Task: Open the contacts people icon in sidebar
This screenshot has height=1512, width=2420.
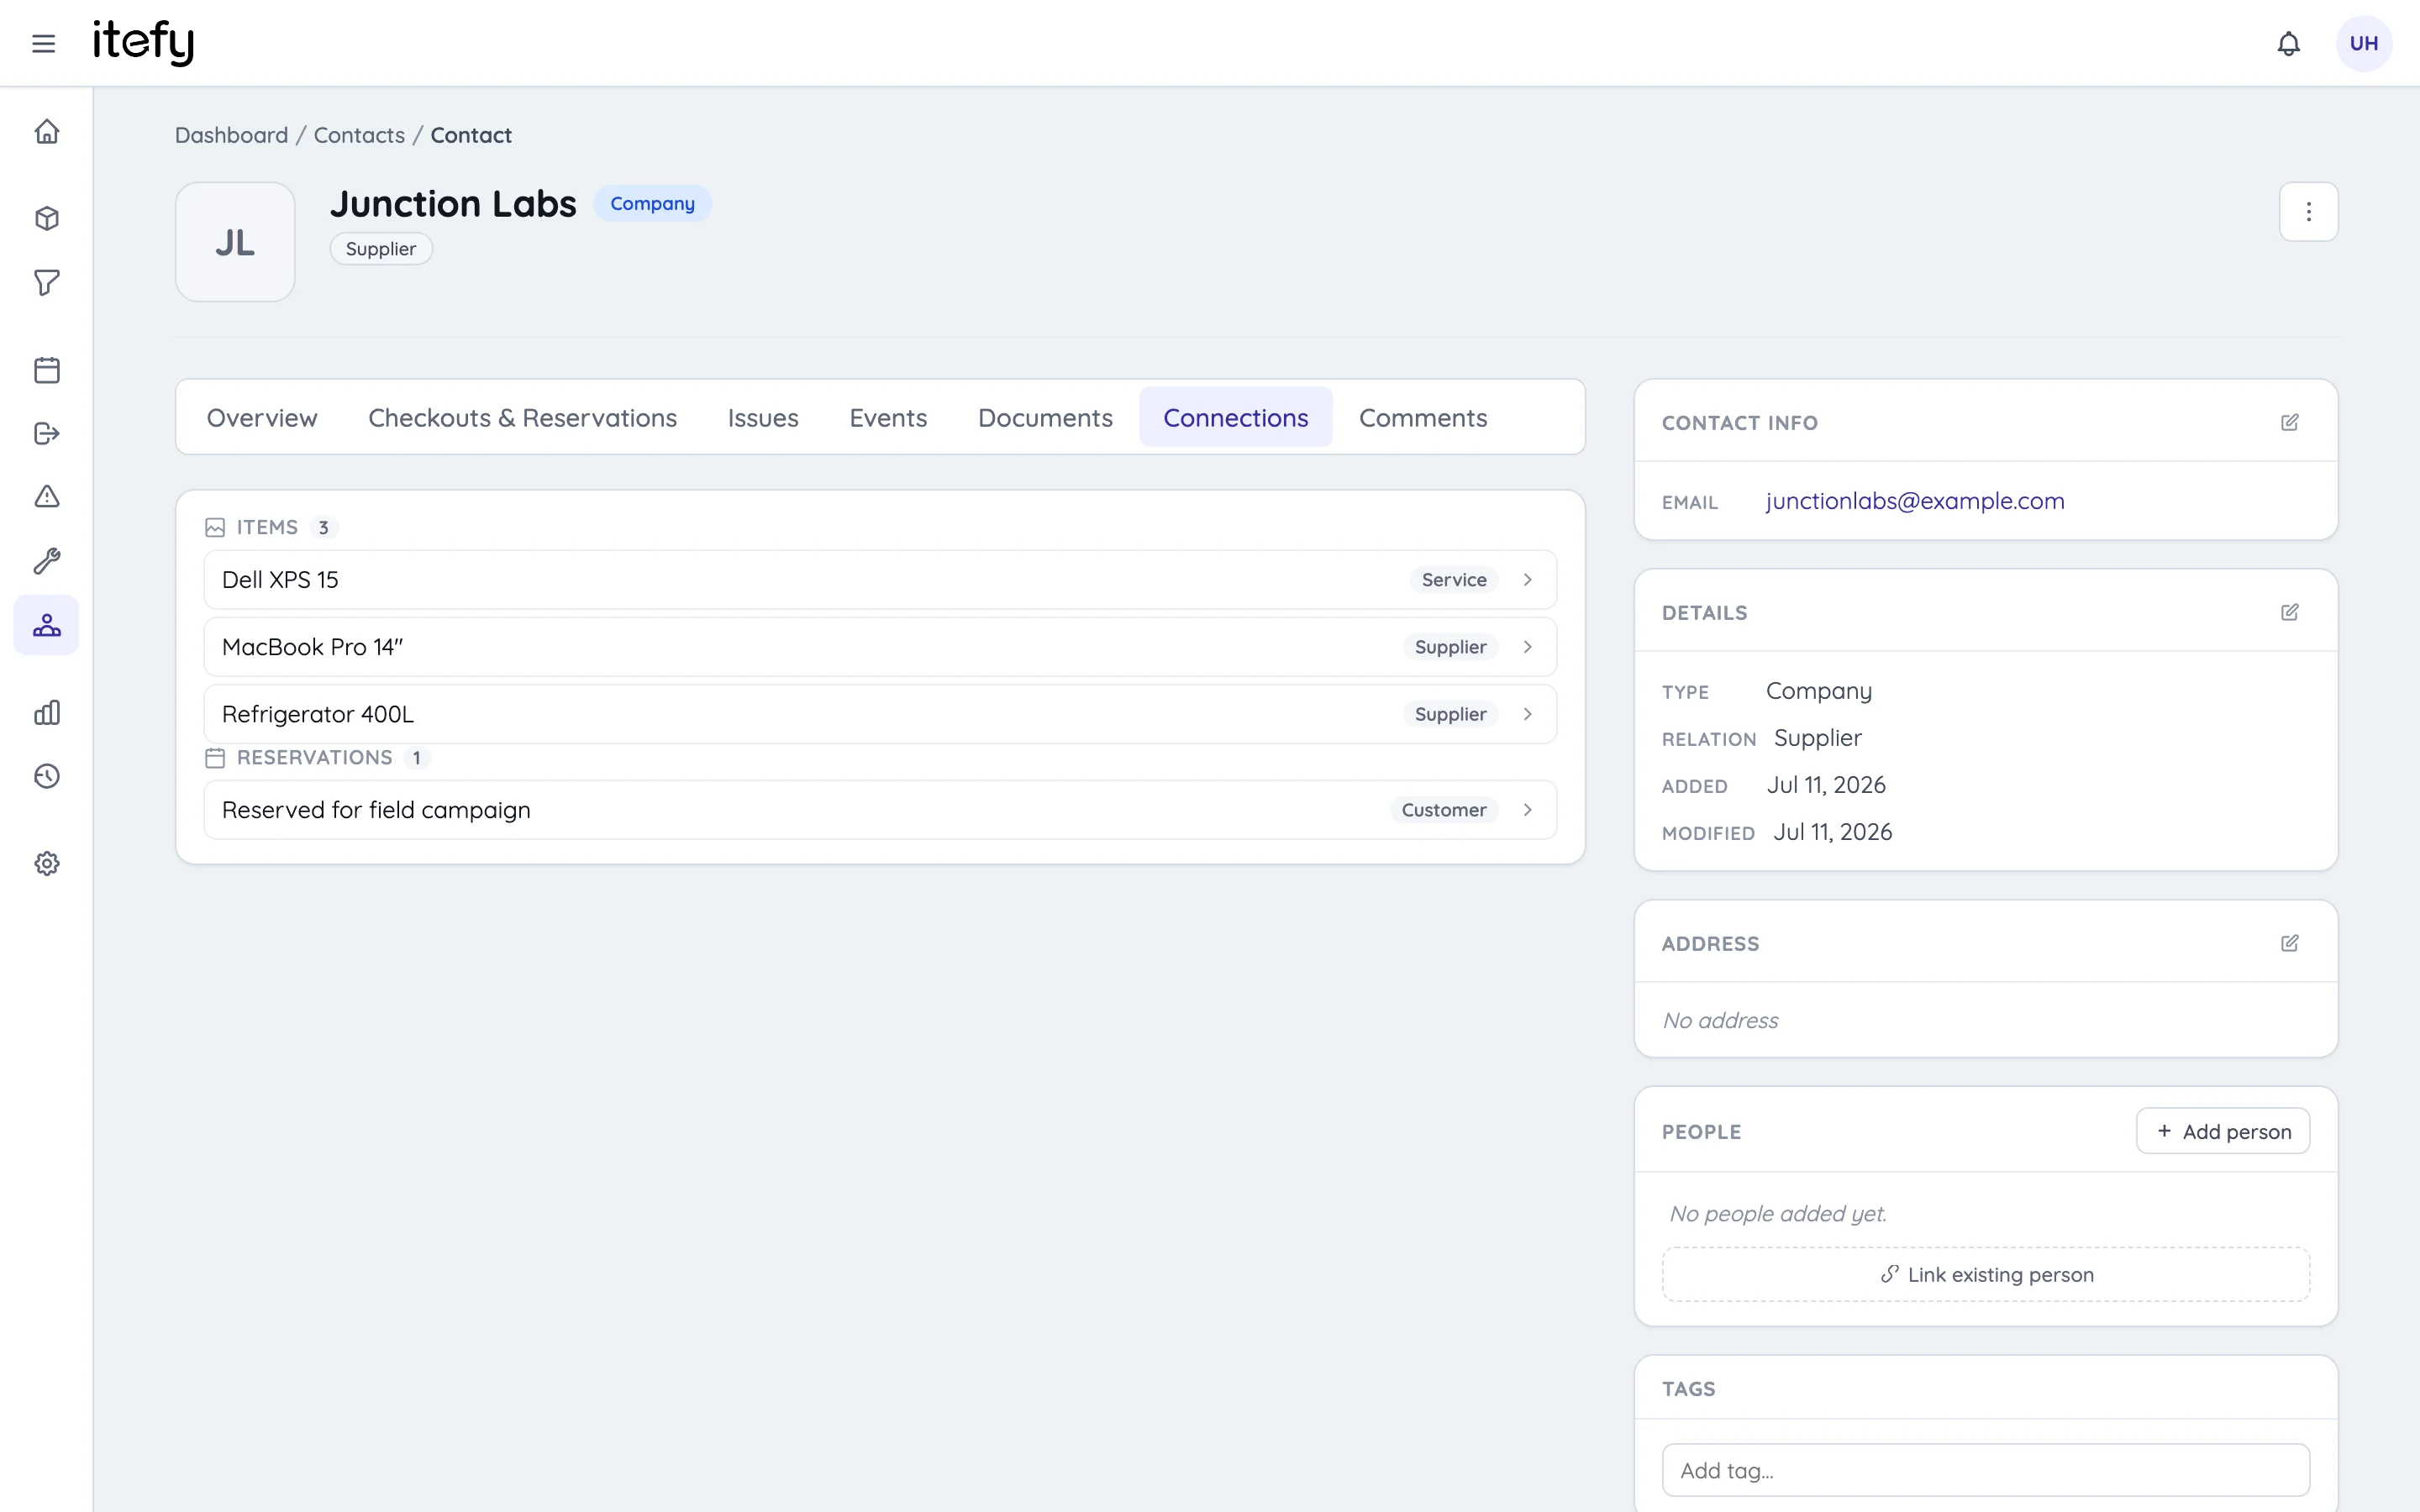Action: click(47, 625)
